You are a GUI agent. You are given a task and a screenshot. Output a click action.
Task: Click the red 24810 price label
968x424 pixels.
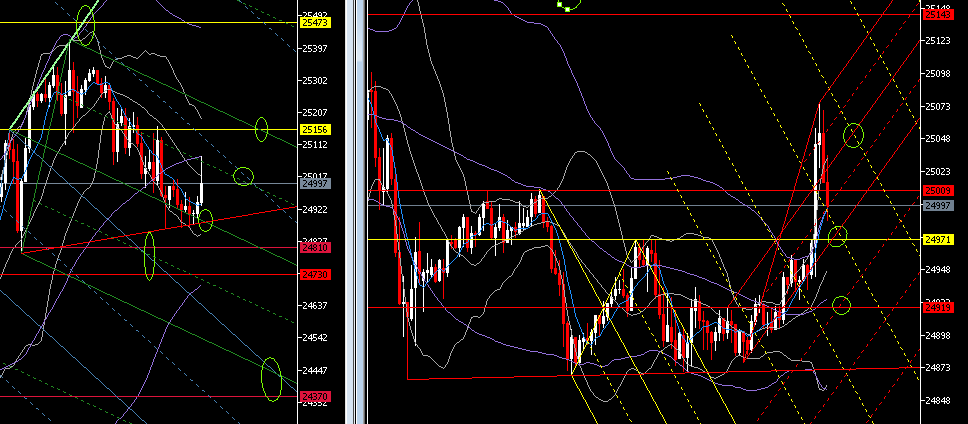click(x=315, y=247)
